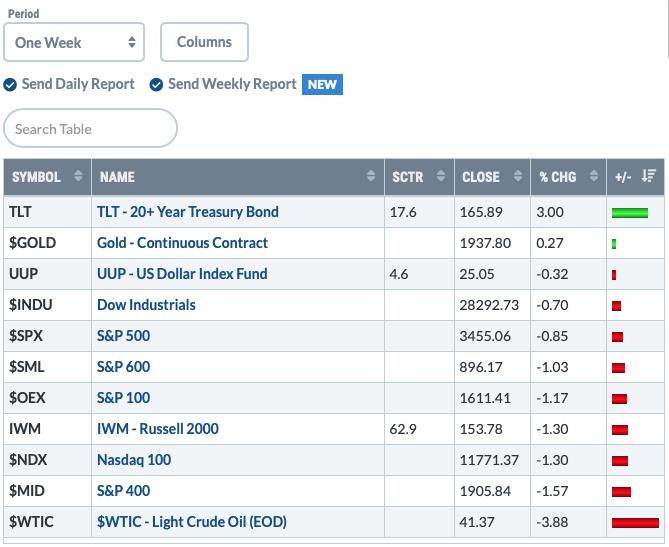Open S&P 600 link

click(x=123, y=367)
